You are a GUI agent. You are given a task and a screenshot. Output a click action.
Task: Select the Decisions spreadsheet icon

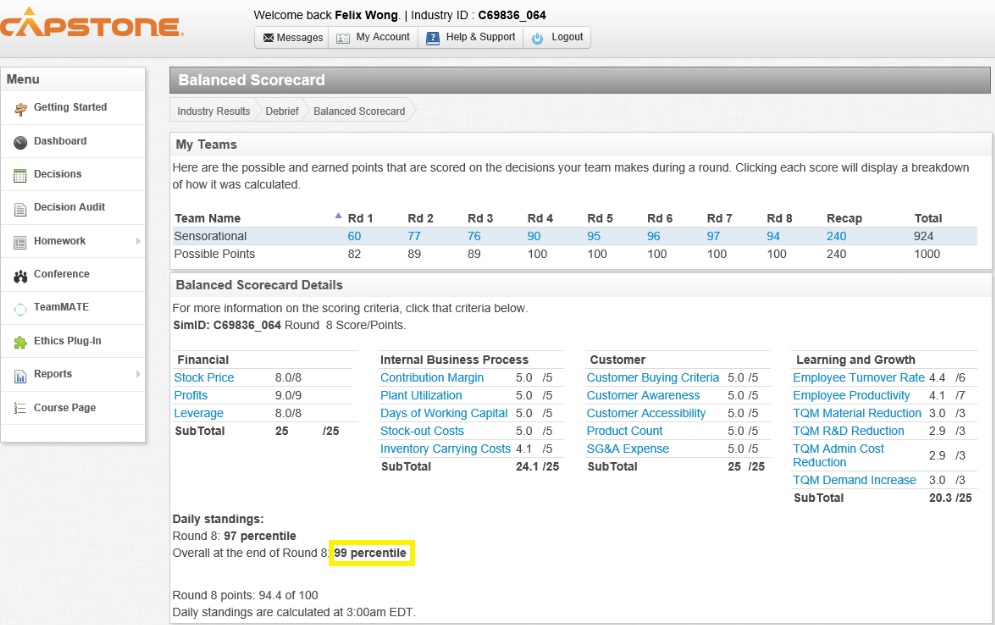coord(20,175)
